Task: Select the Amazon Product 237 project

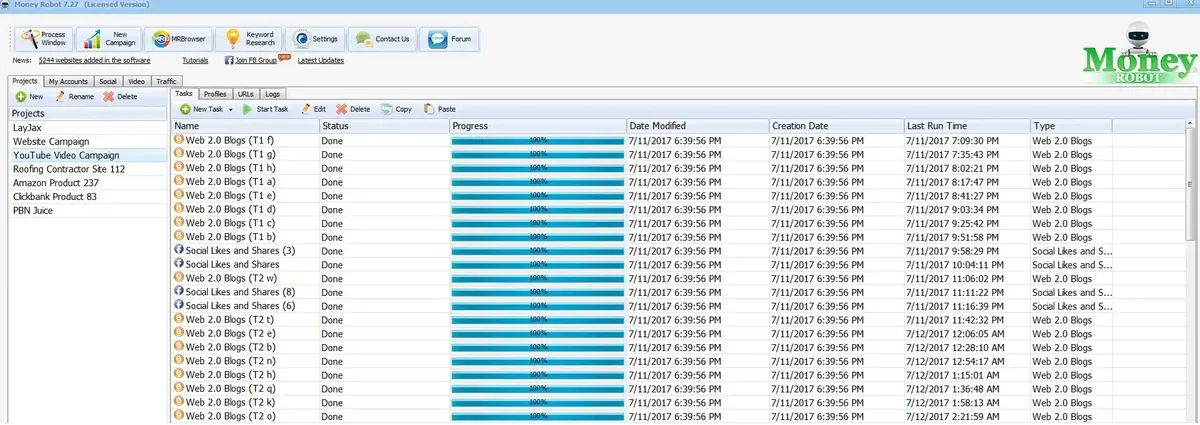Action: point(88,183)
